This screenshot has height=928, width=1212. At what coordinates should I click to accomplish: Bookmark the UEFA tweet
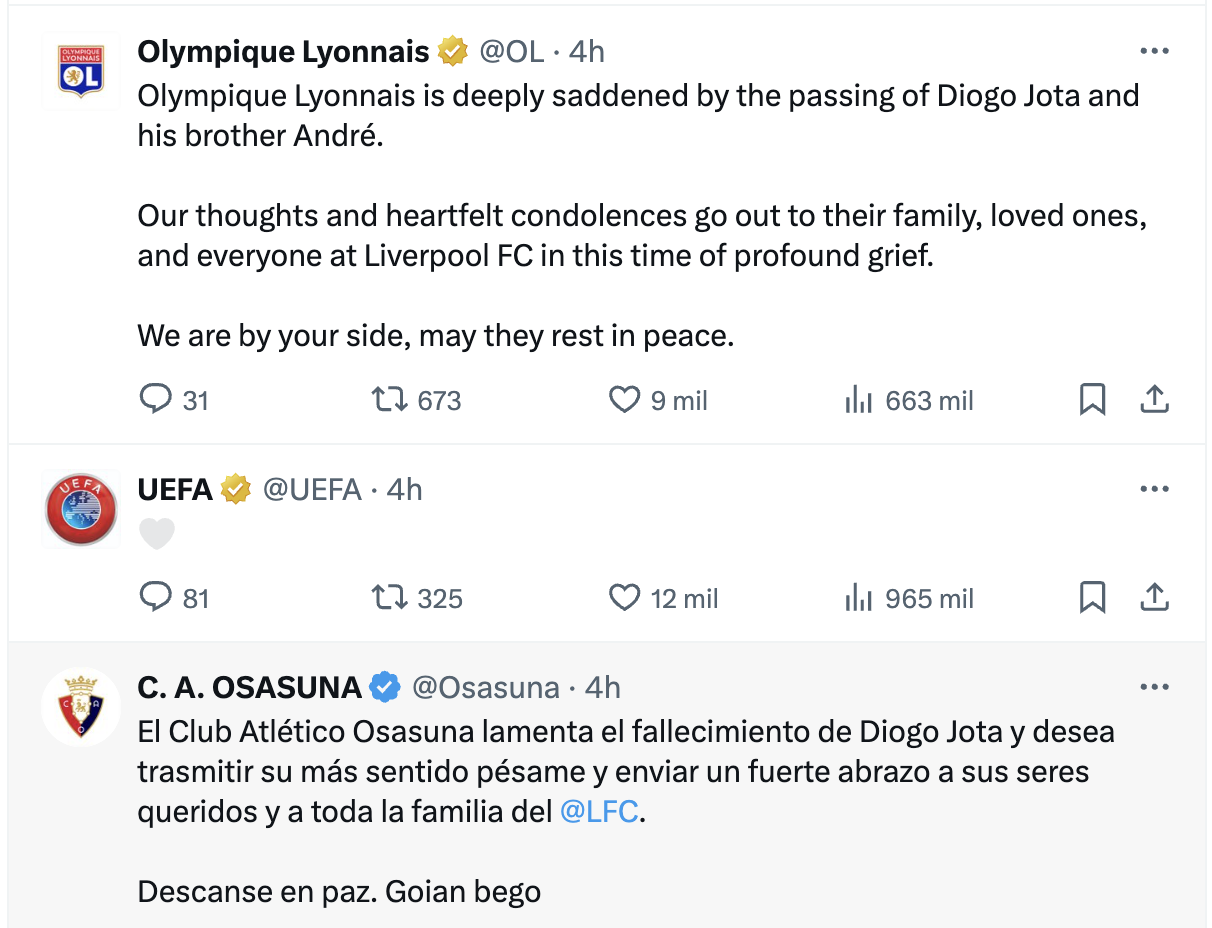click(1092, 598)
